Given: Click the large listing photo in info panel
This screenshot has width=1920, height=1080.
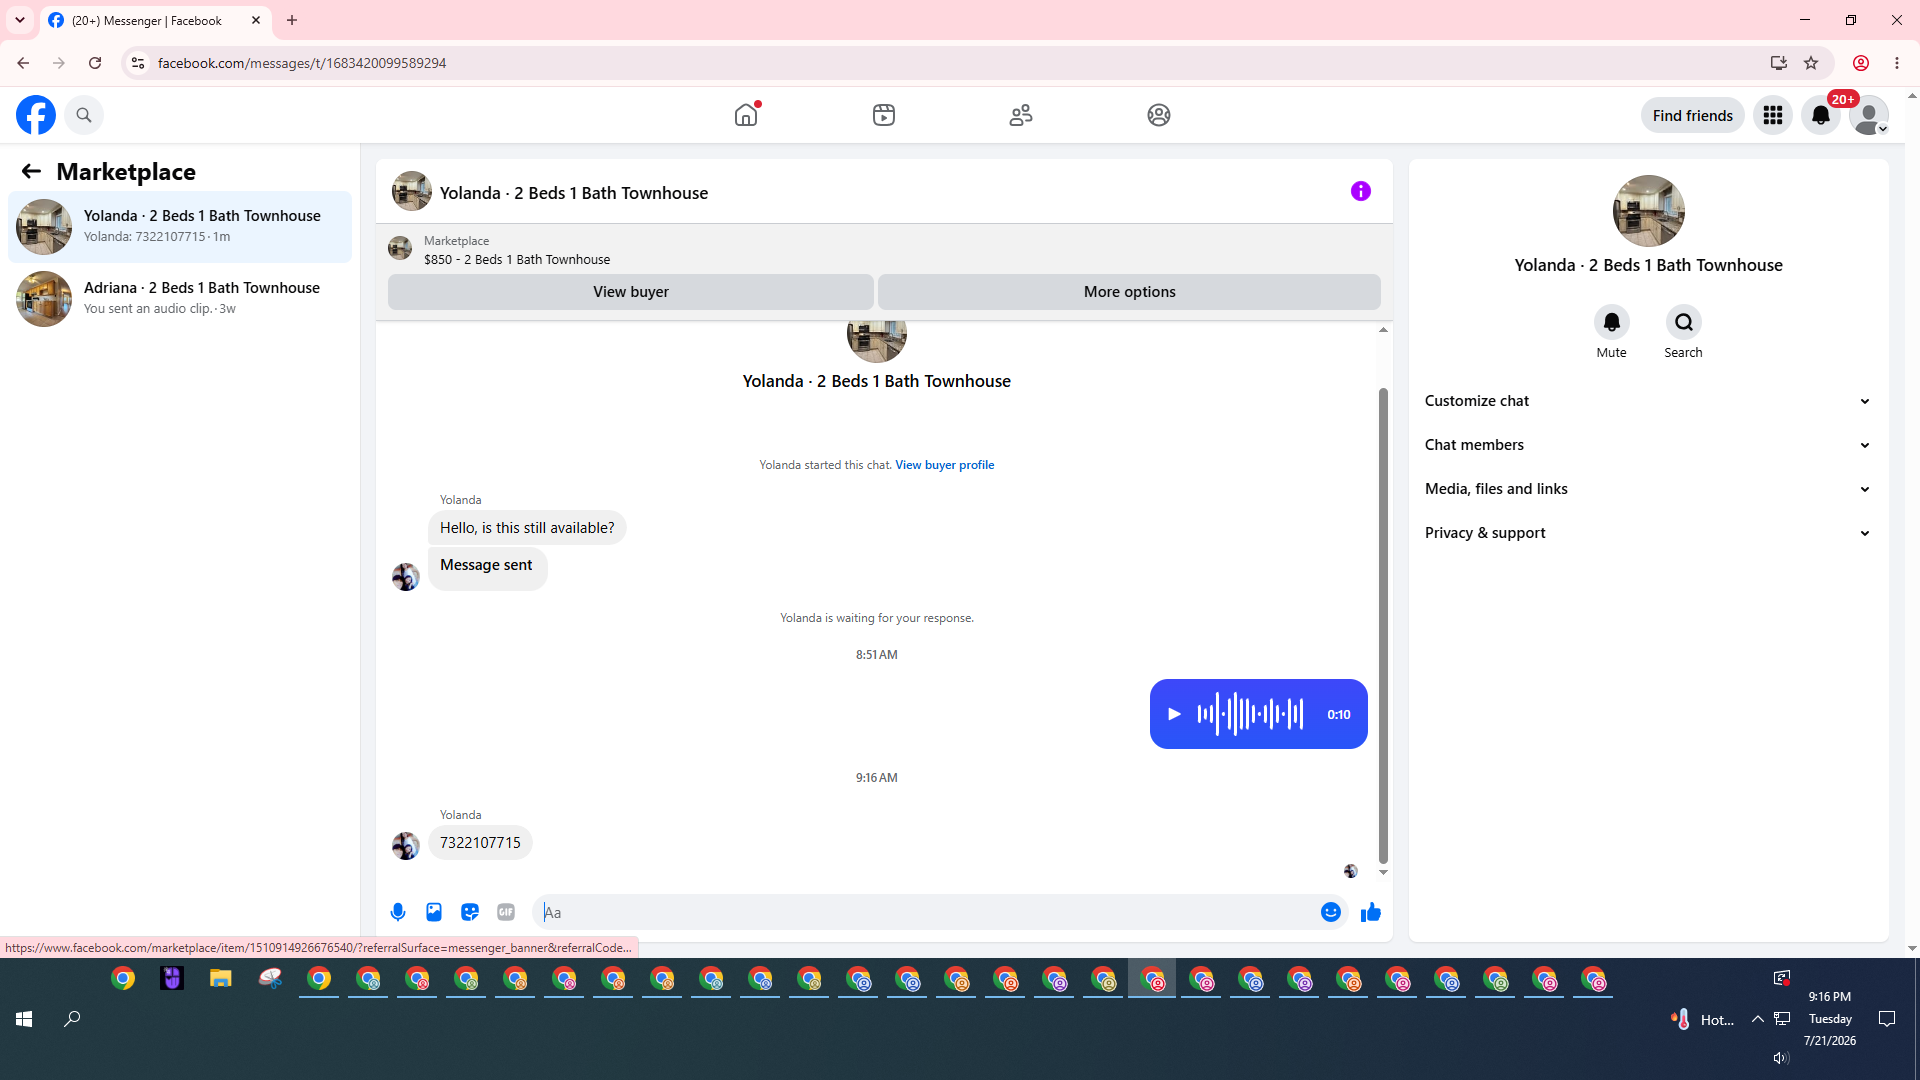Looking at the screenshot, I should click(1648, 211).
